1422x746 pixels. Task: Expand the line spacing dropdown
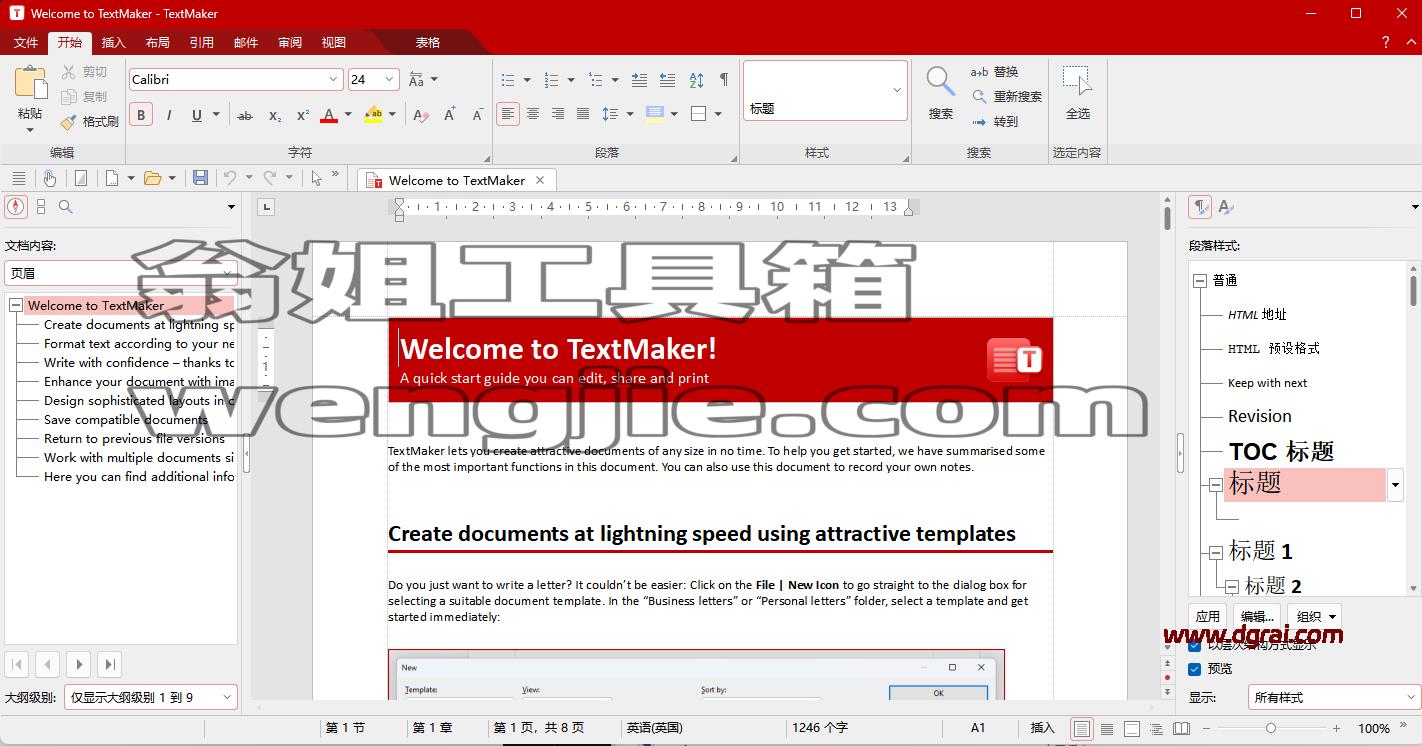point(630,114)
